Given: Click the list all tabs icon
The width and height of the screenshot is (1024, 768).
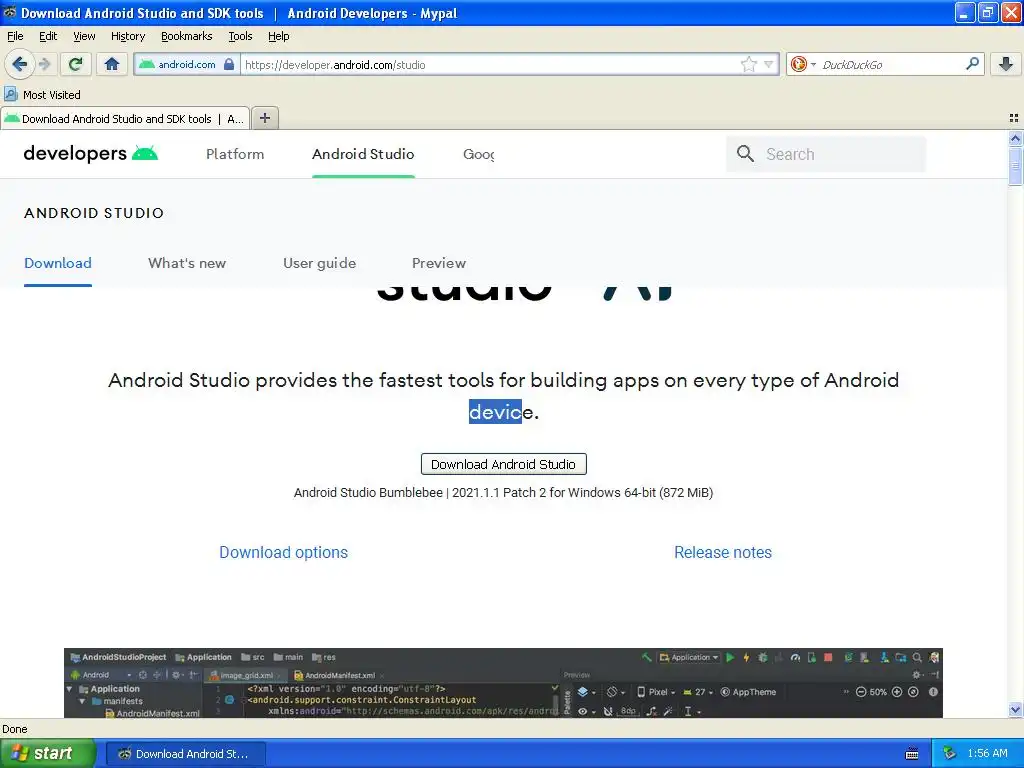Looking at the screenshot, I should [1014, 118].
